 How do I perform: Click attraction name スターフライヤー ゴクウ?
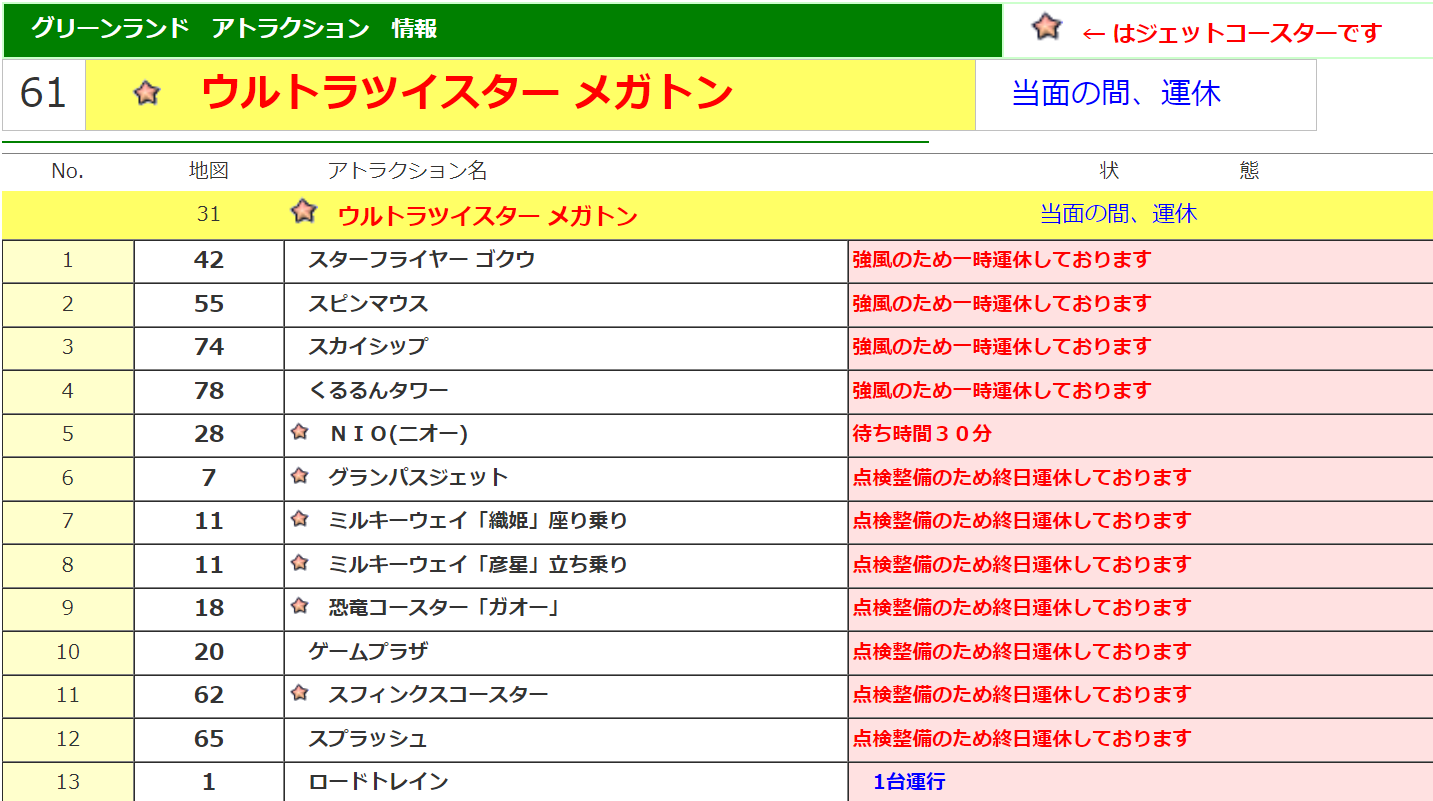[x=421, y=260]
